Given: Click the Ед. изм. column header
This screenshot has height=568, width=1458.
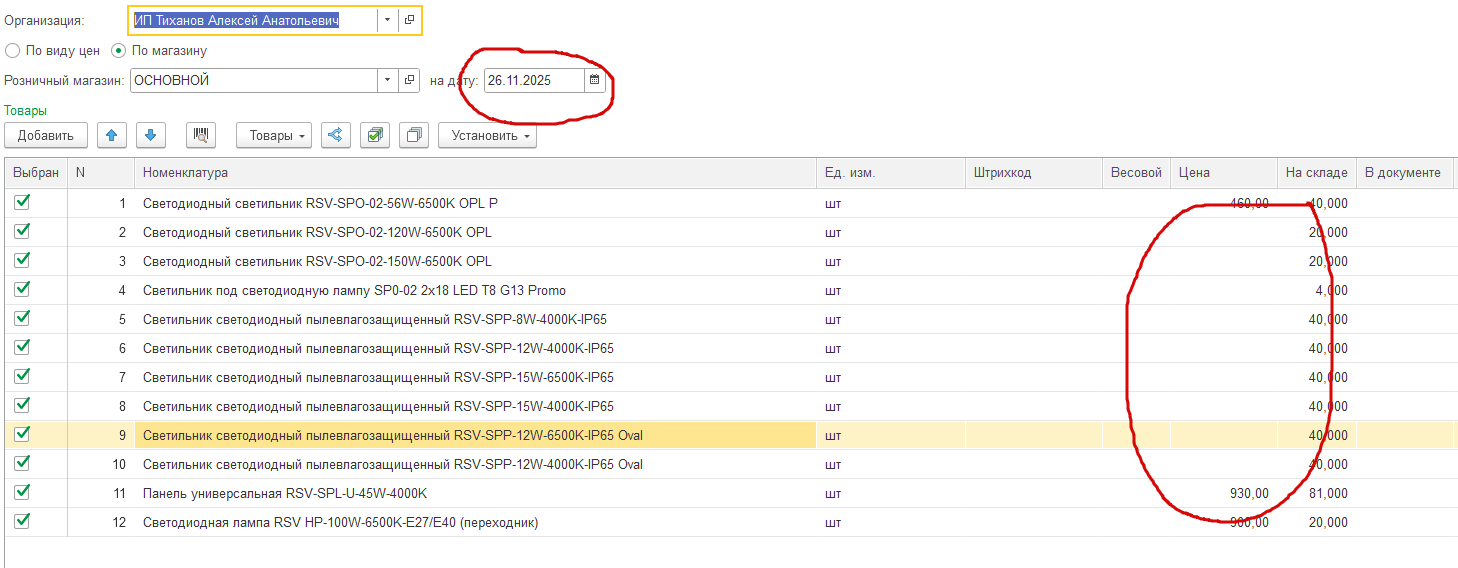Looking at the screenshot, I should (891, 173).
